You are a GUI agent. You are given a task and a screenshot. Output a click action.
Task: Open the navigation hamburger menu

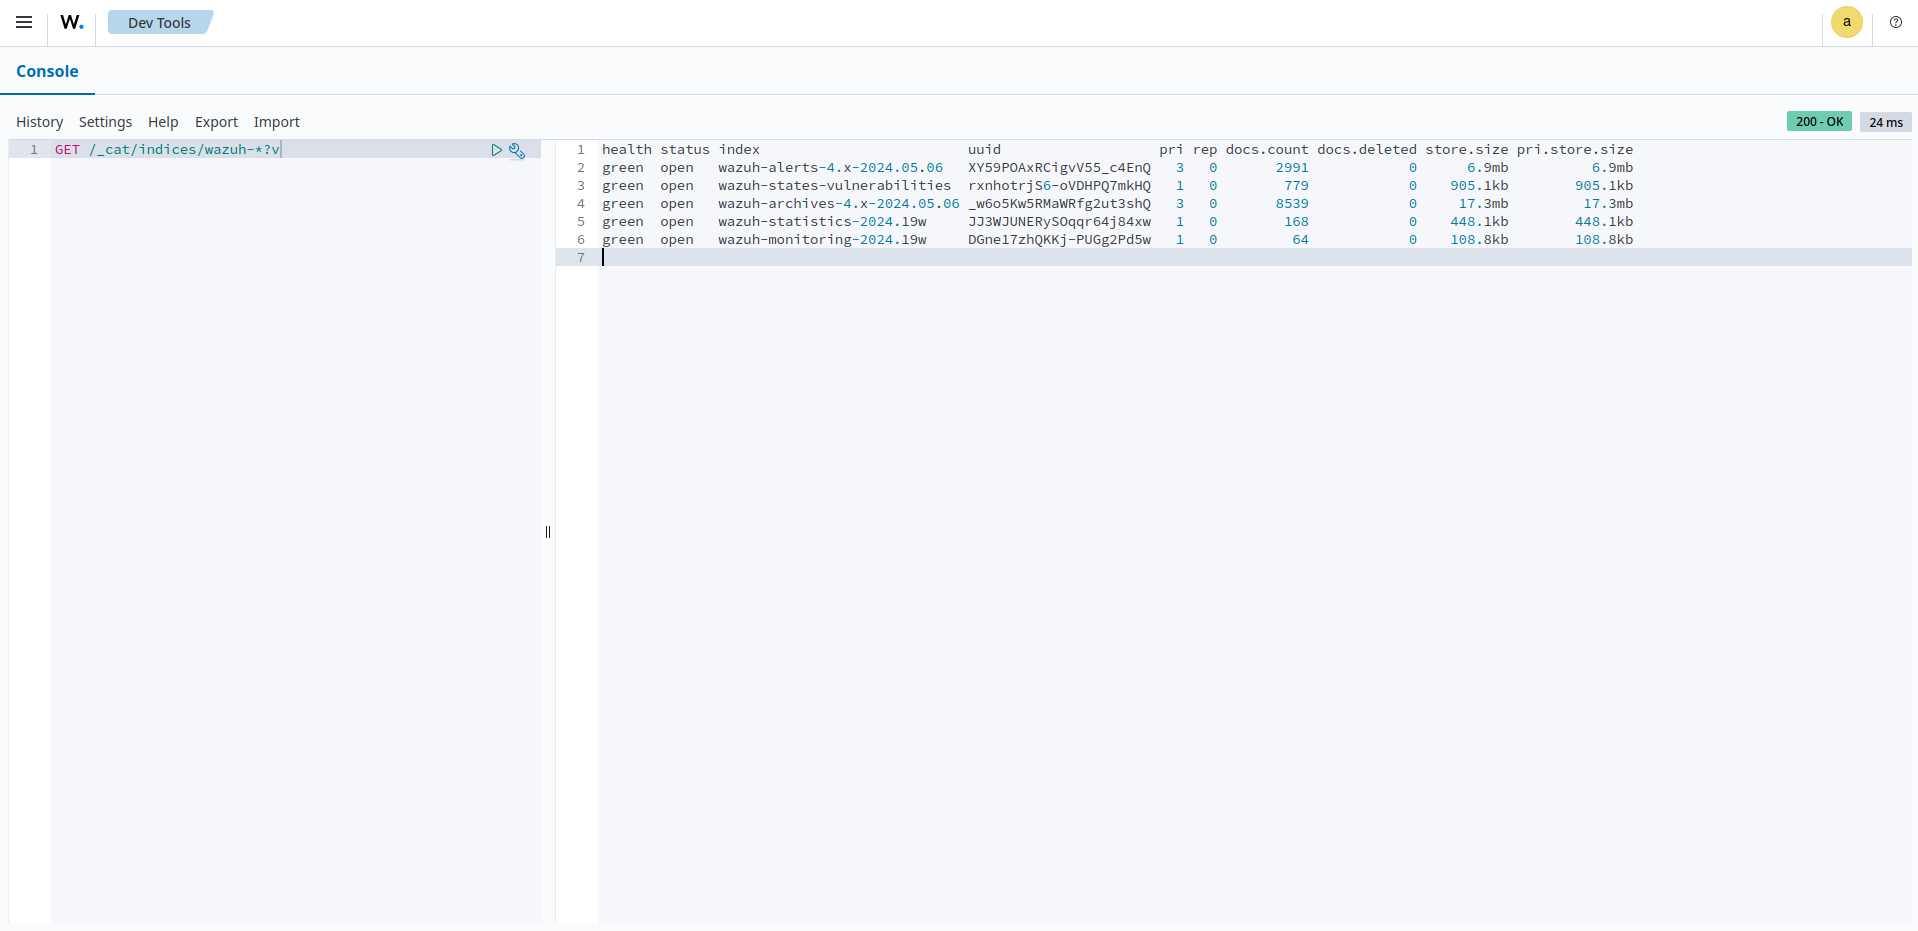[x=23, y=22]
